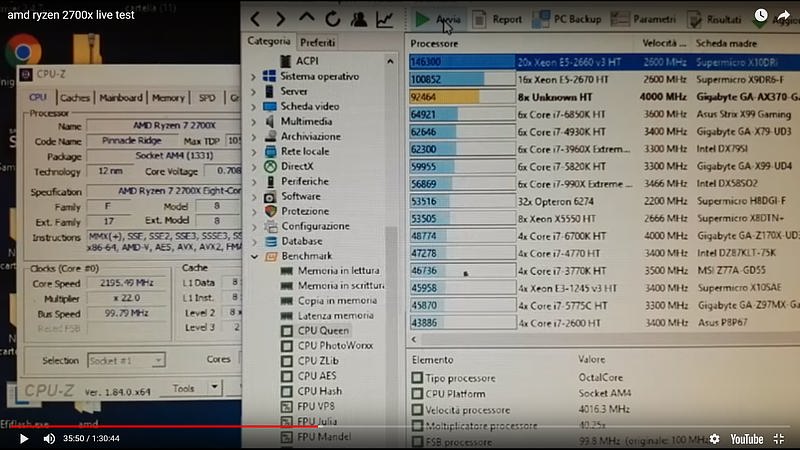Open Memoria in lettura benchmark

[x=338, y=271]
